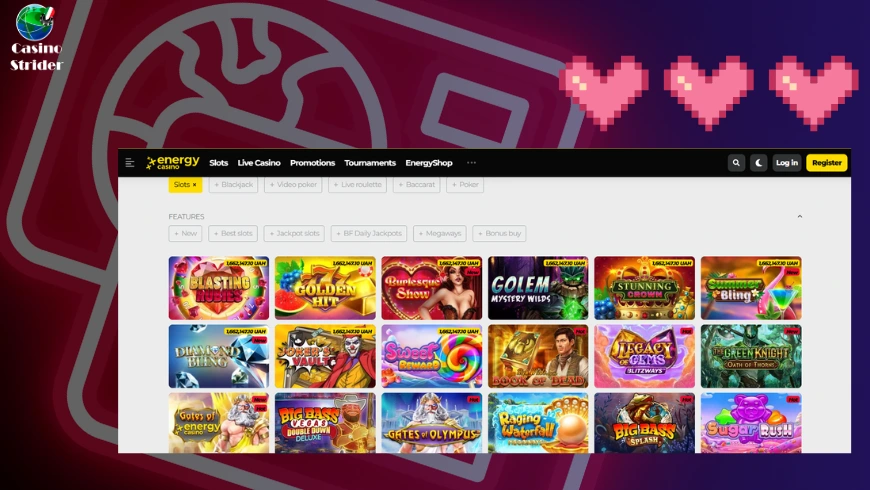Open the Raging Waterfall game

[x=538, y=423]
